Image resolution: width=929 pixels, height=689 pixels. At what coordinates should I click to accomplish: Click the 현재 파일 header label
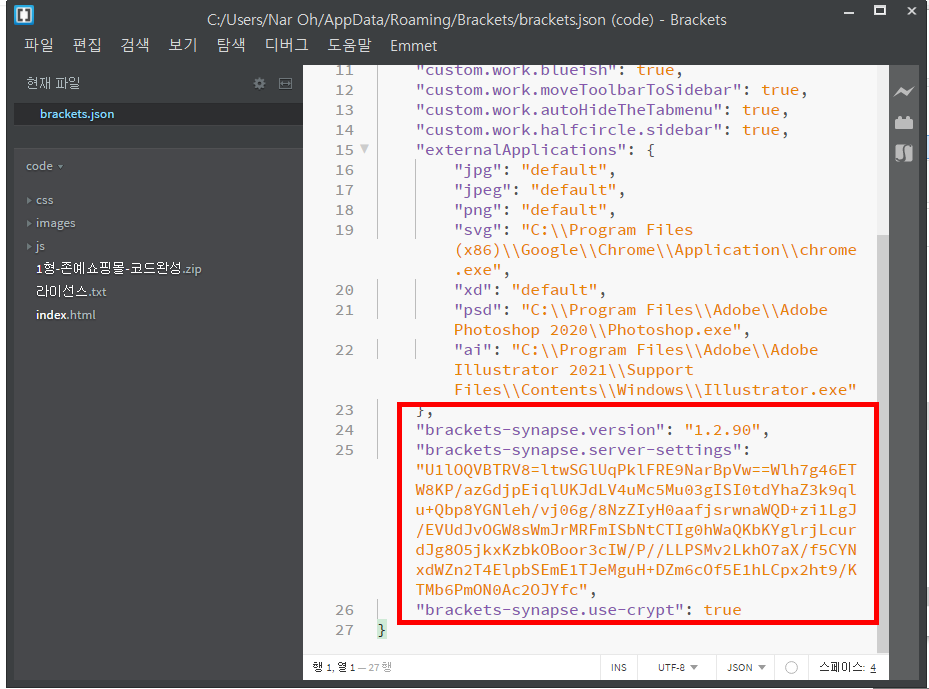point(53,84)
